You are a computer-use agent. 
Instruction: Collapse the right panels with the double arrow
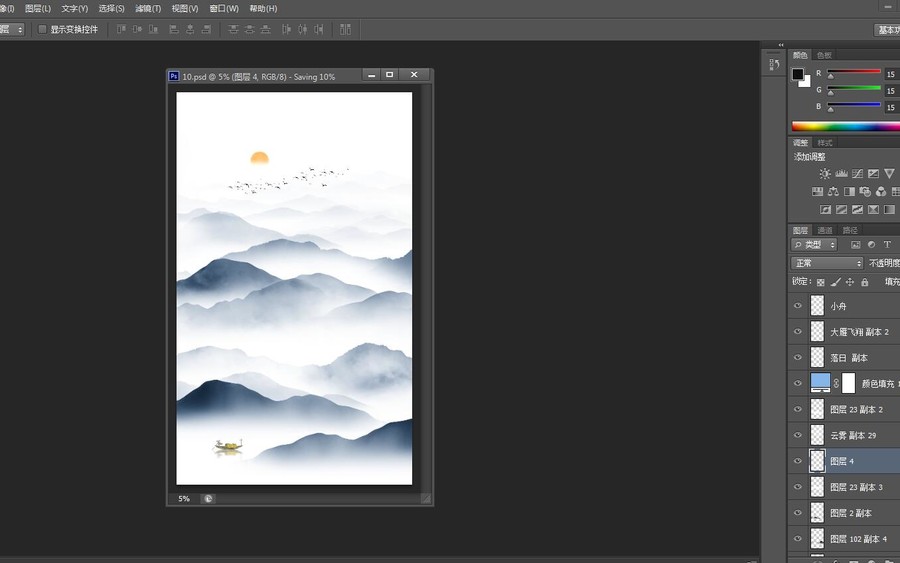click(x=781, y=45)
